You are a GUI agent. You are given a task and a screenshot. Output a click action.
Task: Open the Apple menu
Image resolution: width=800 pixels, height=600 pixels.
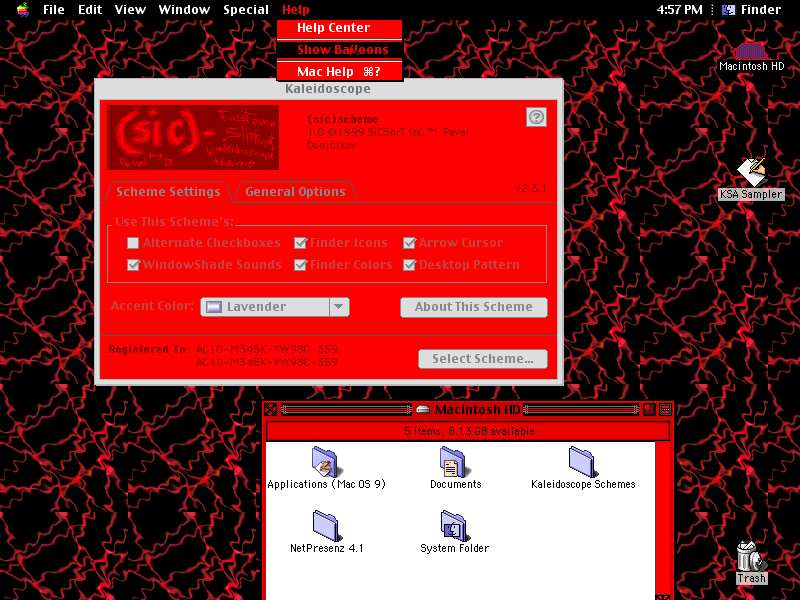[23, 10]
